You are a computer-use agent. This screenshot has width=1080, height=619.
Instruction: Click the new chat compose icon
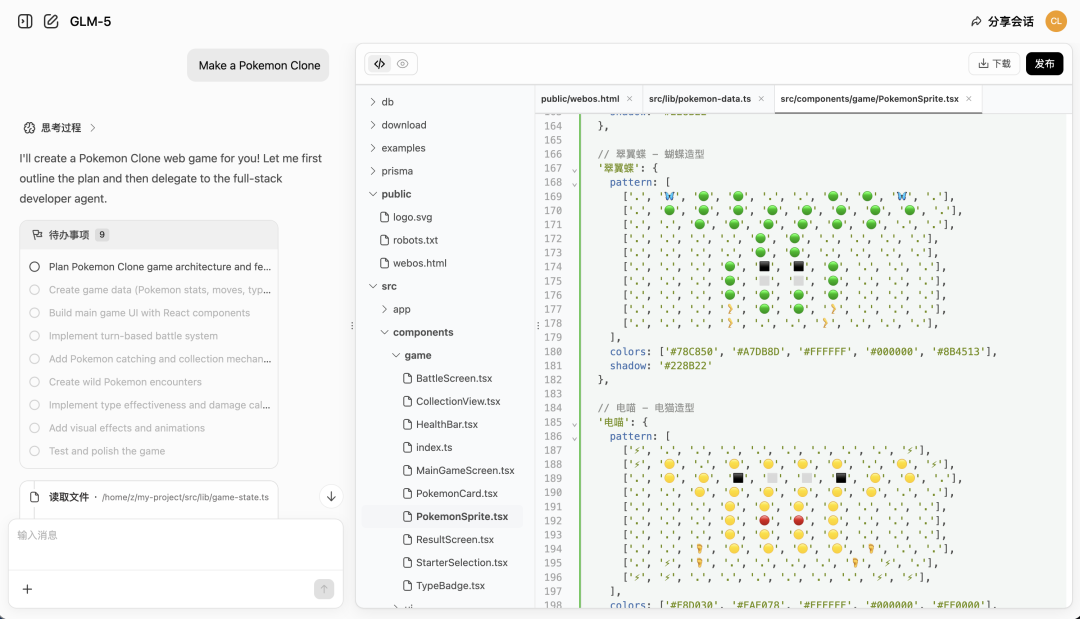click(x=51, y=21)
